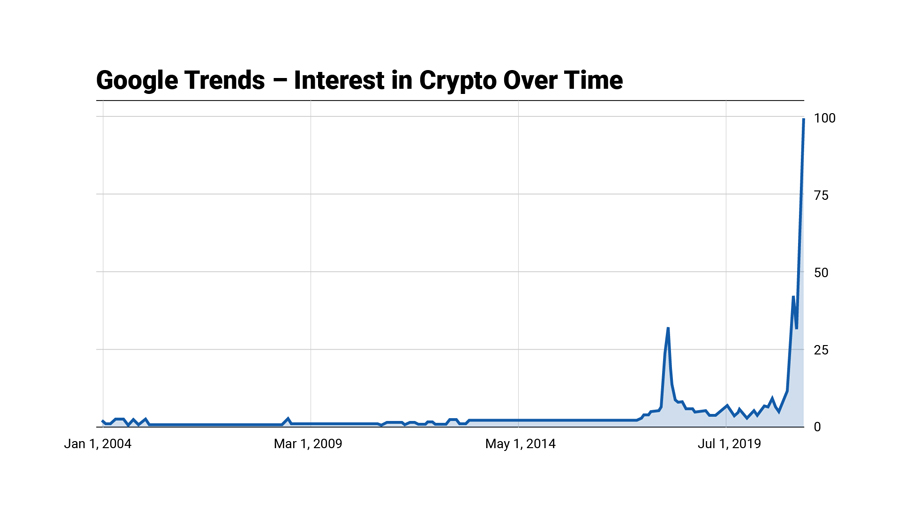Click the 100 y-axis label
Viewport: 900px width, 506px height.
[824, 118]
